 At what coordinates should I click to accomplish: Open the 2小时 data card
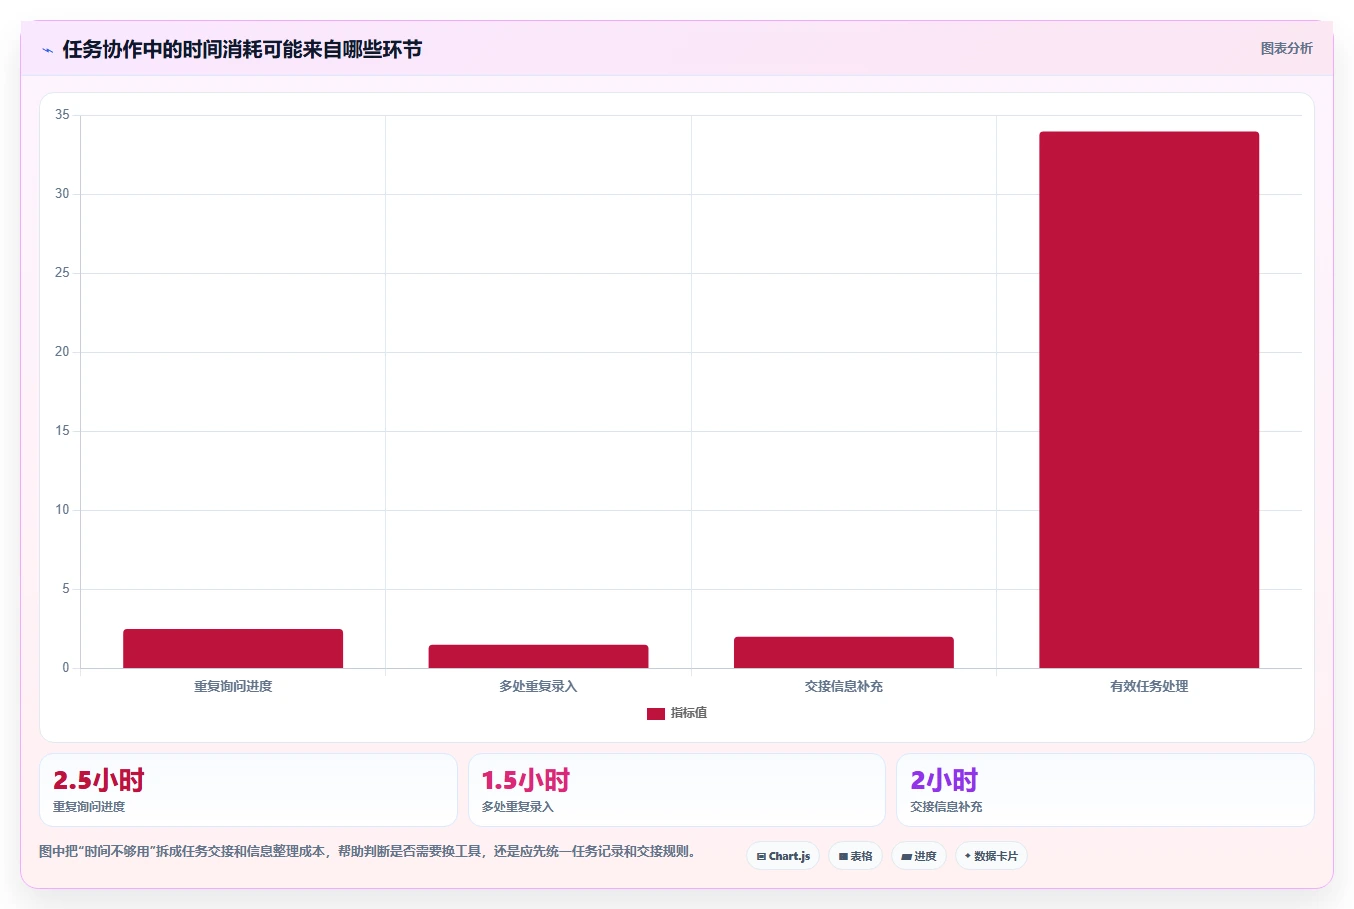pyautogui.click(x=1105, y=790)
